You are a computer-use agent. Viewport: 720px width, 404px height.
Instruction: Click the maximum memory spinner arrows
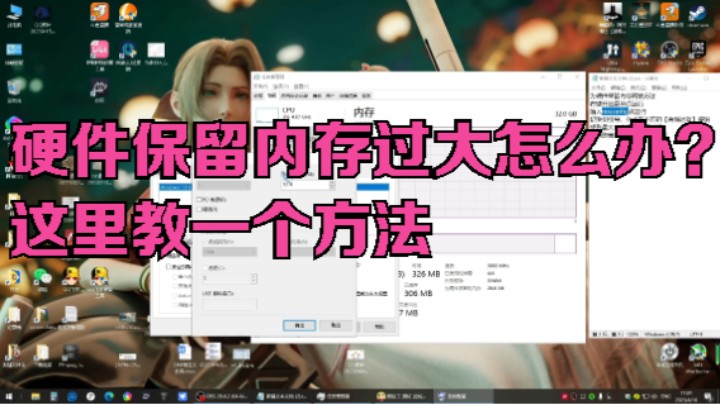click(x=332, y=184)
